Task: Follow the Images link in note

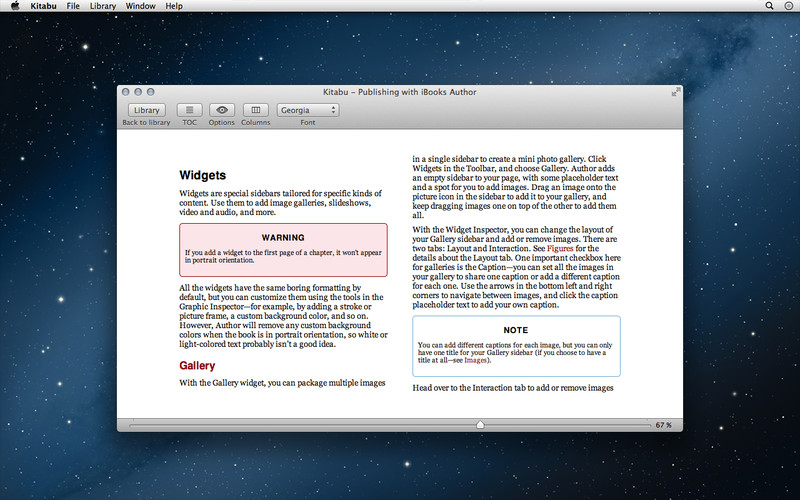Action: tap(475, 360)
